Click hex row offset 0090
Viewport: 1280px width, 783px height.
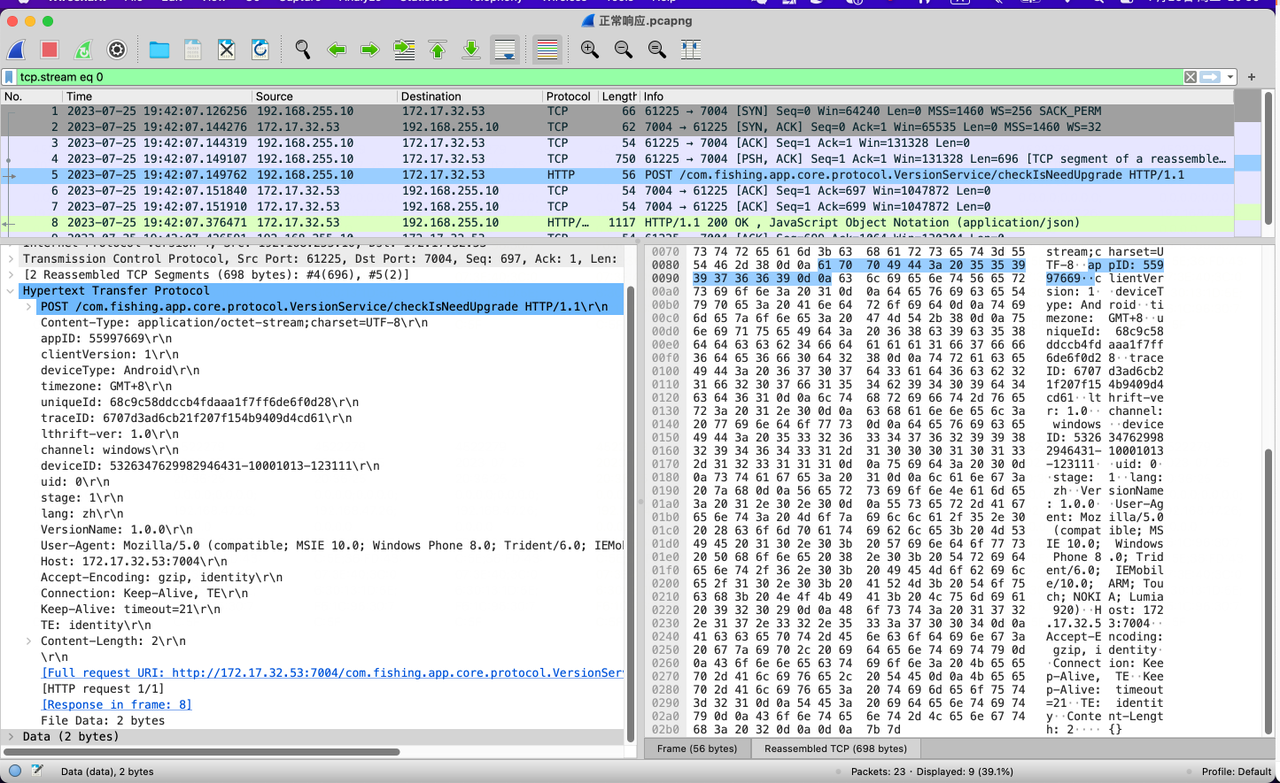point(664,278)
